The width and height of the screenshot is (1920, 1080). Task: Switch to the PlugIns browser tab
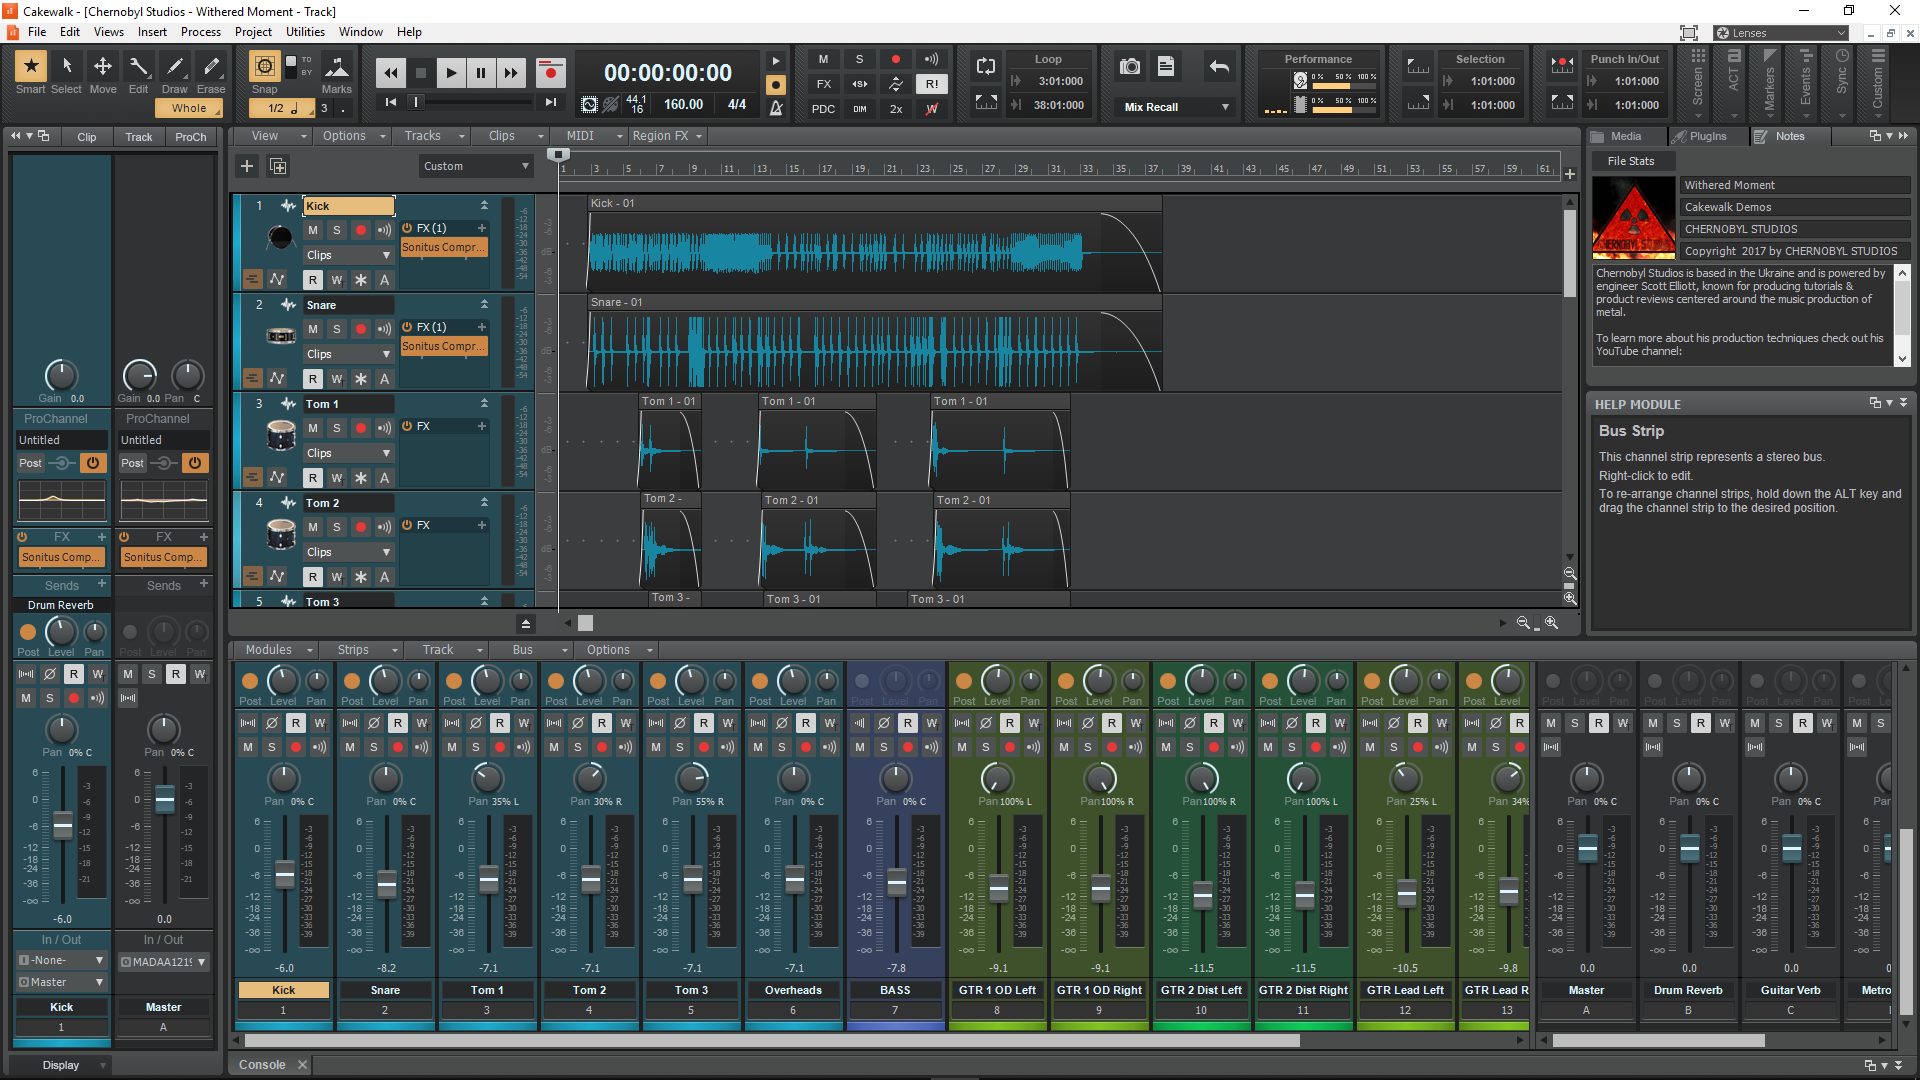tap(1708, 136)
